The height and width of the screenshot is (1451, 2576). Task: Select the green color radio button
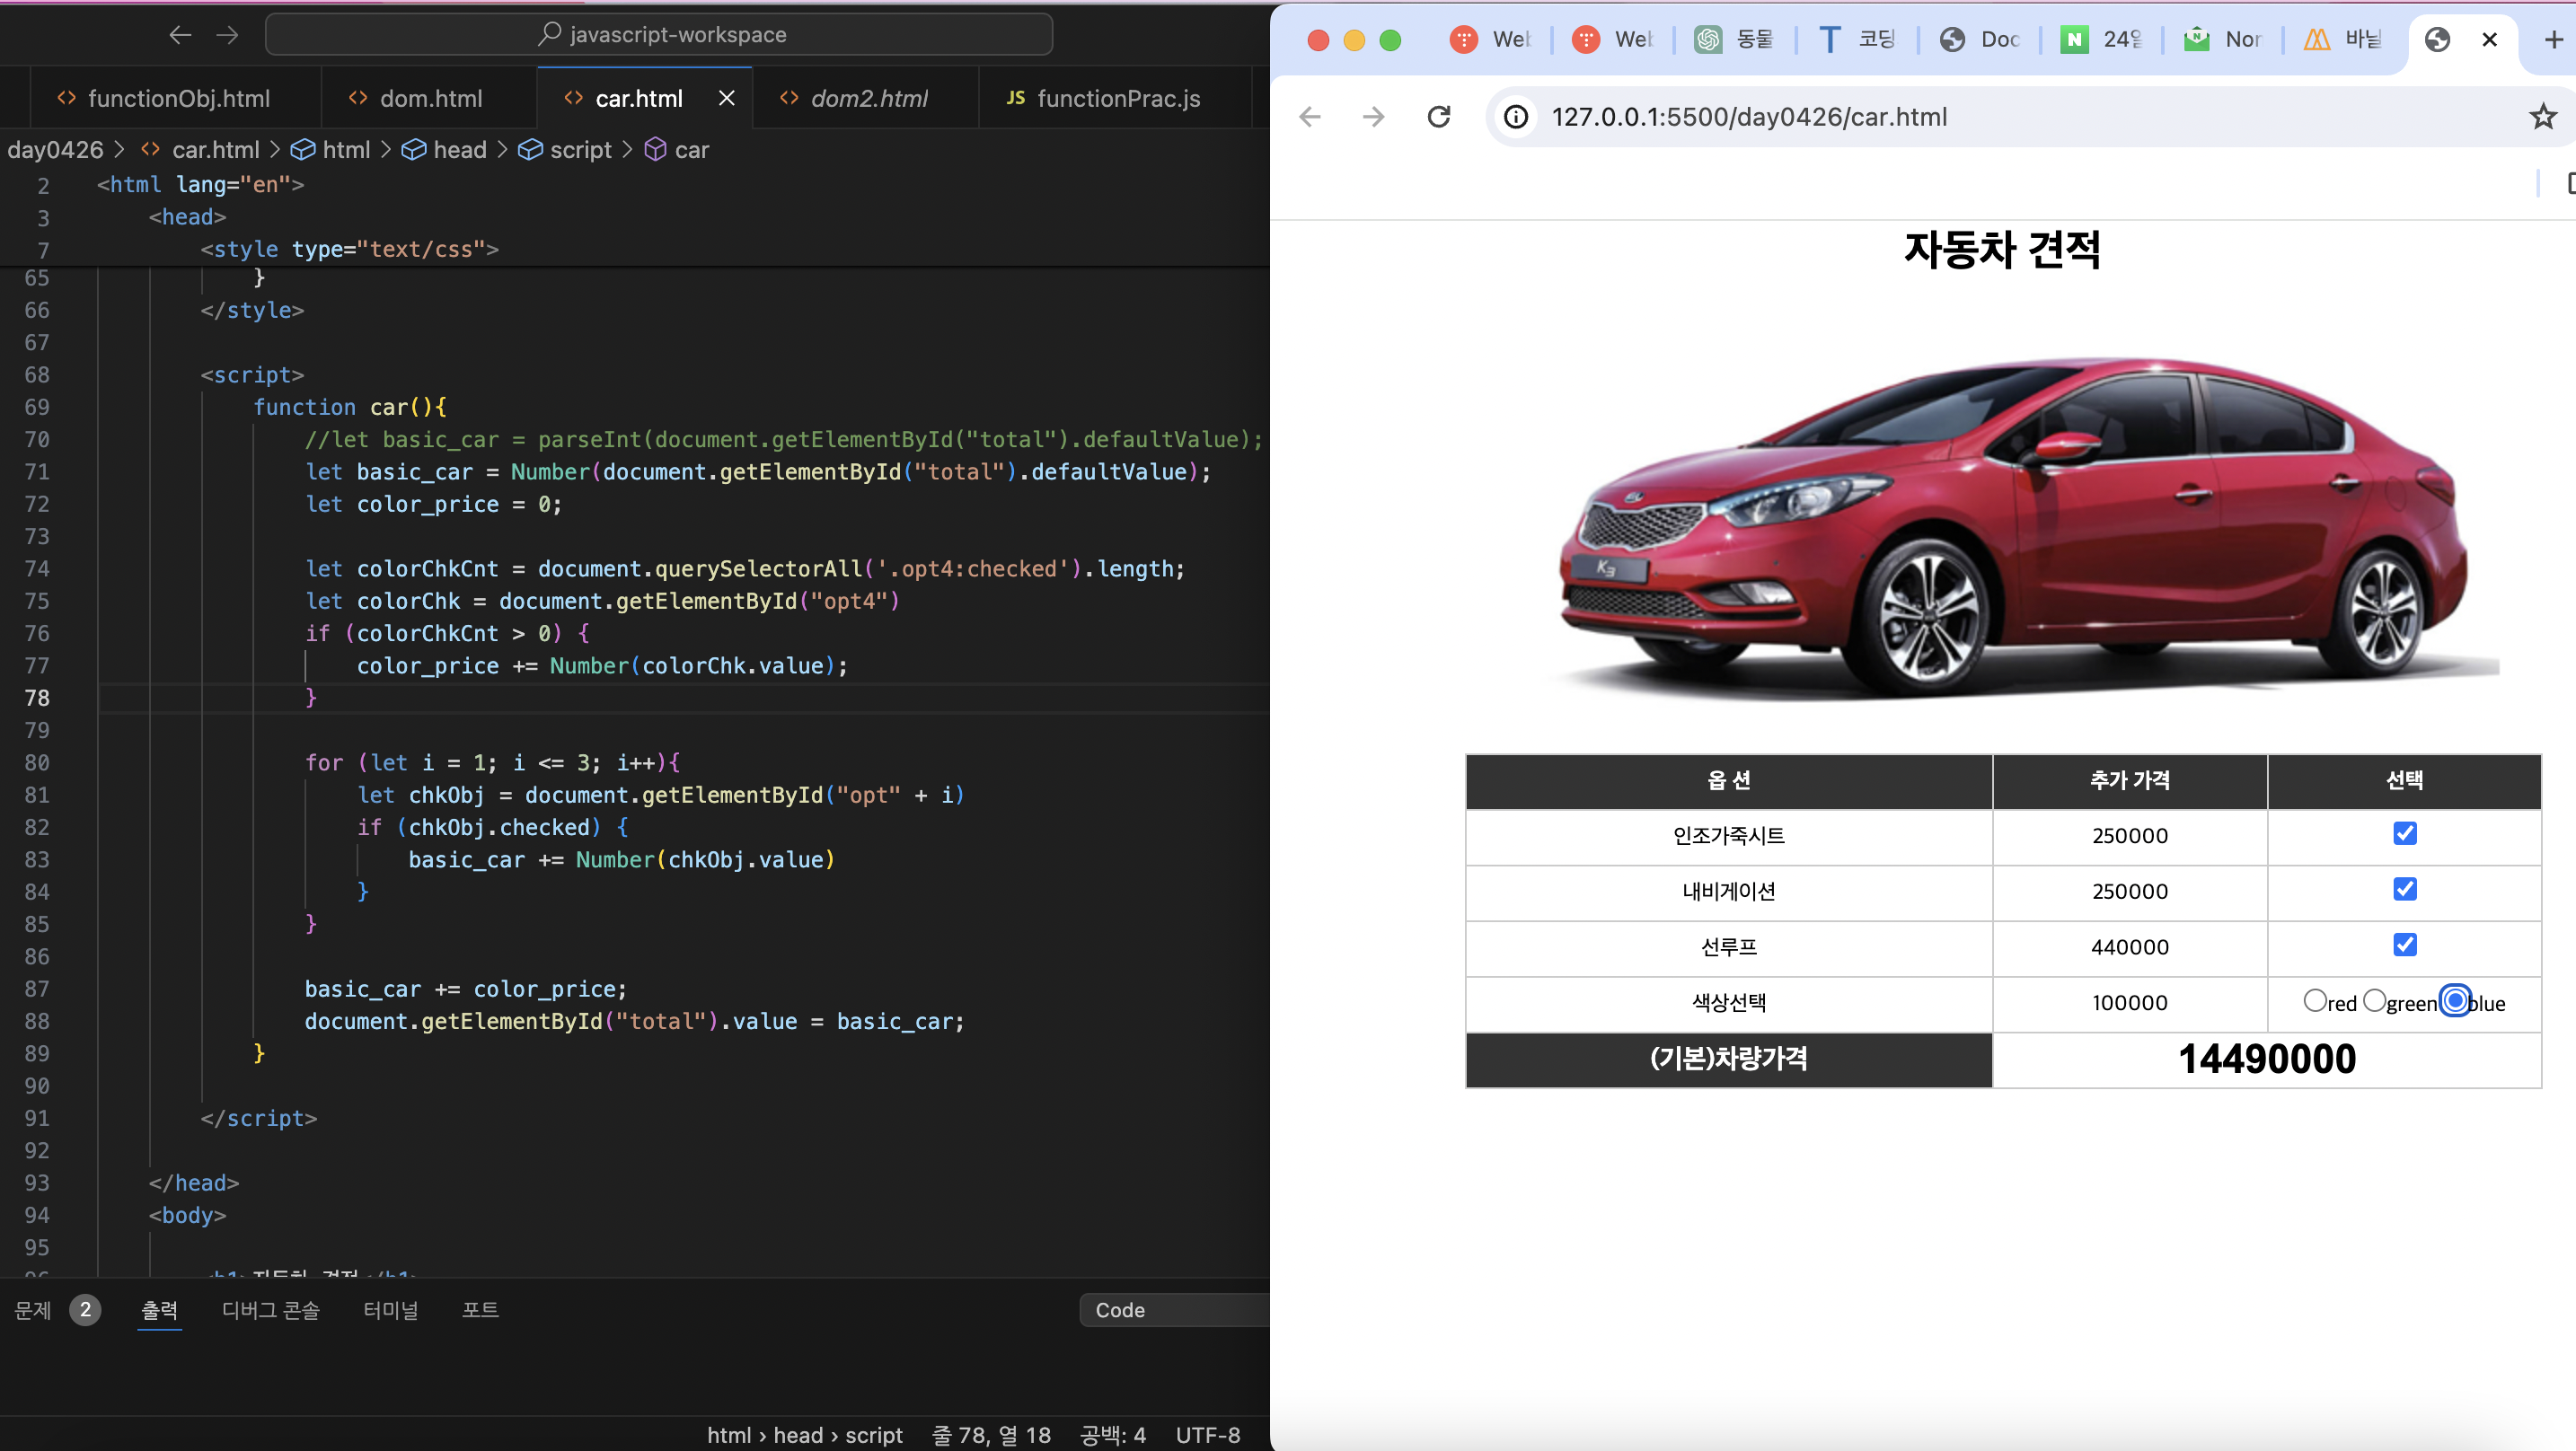[2374, 1001]
